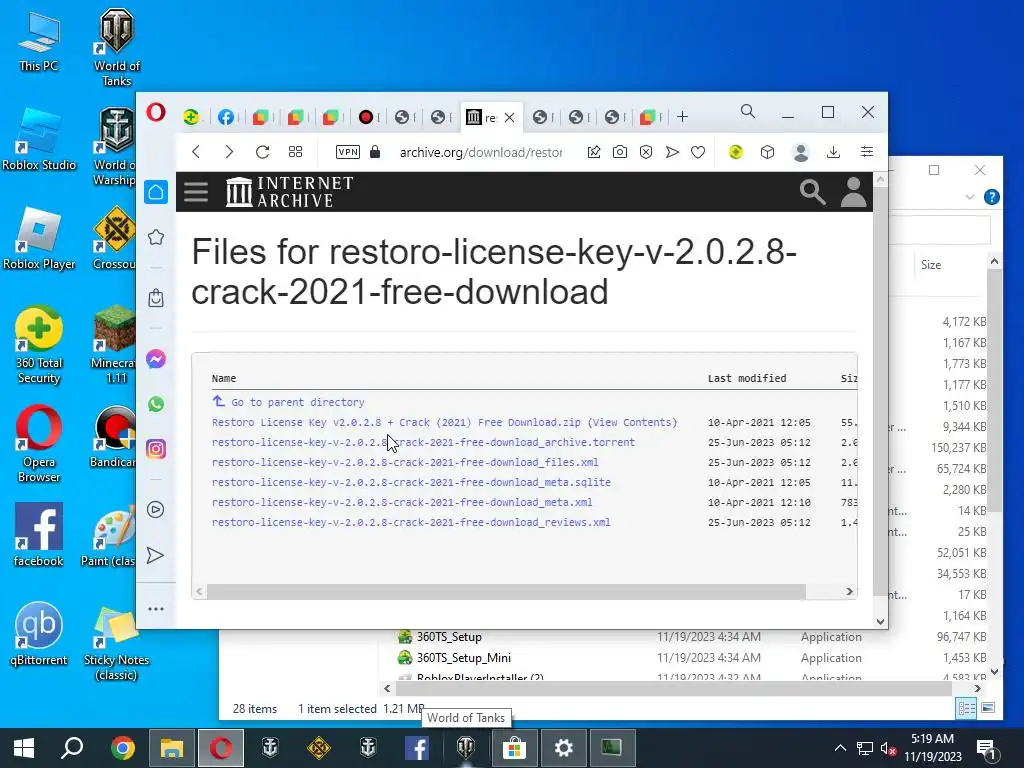Open Instagram in Opera sidebar
Image resolution: width=1024 pixels, height=768 pixels.
tap(155, 449)
